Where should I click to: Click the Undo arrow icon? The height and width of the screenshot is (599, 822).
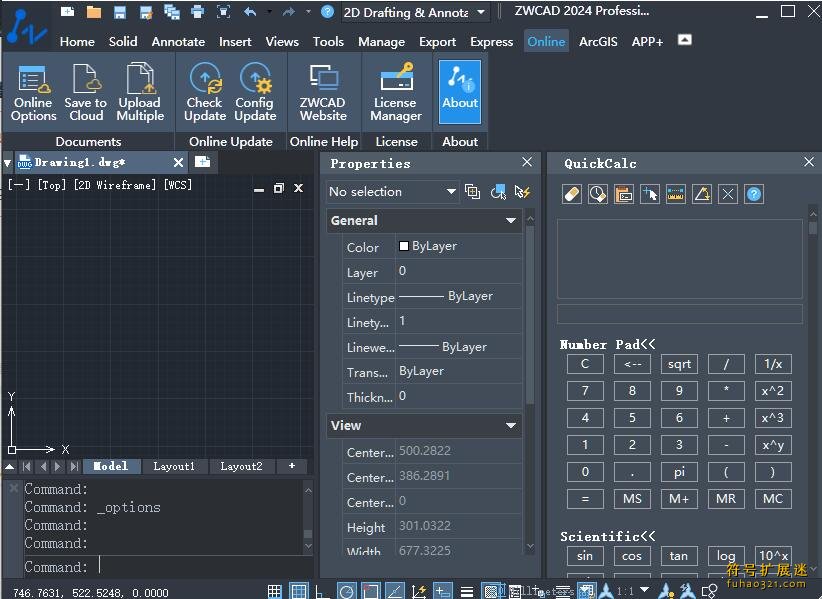(x=248, y=11)
